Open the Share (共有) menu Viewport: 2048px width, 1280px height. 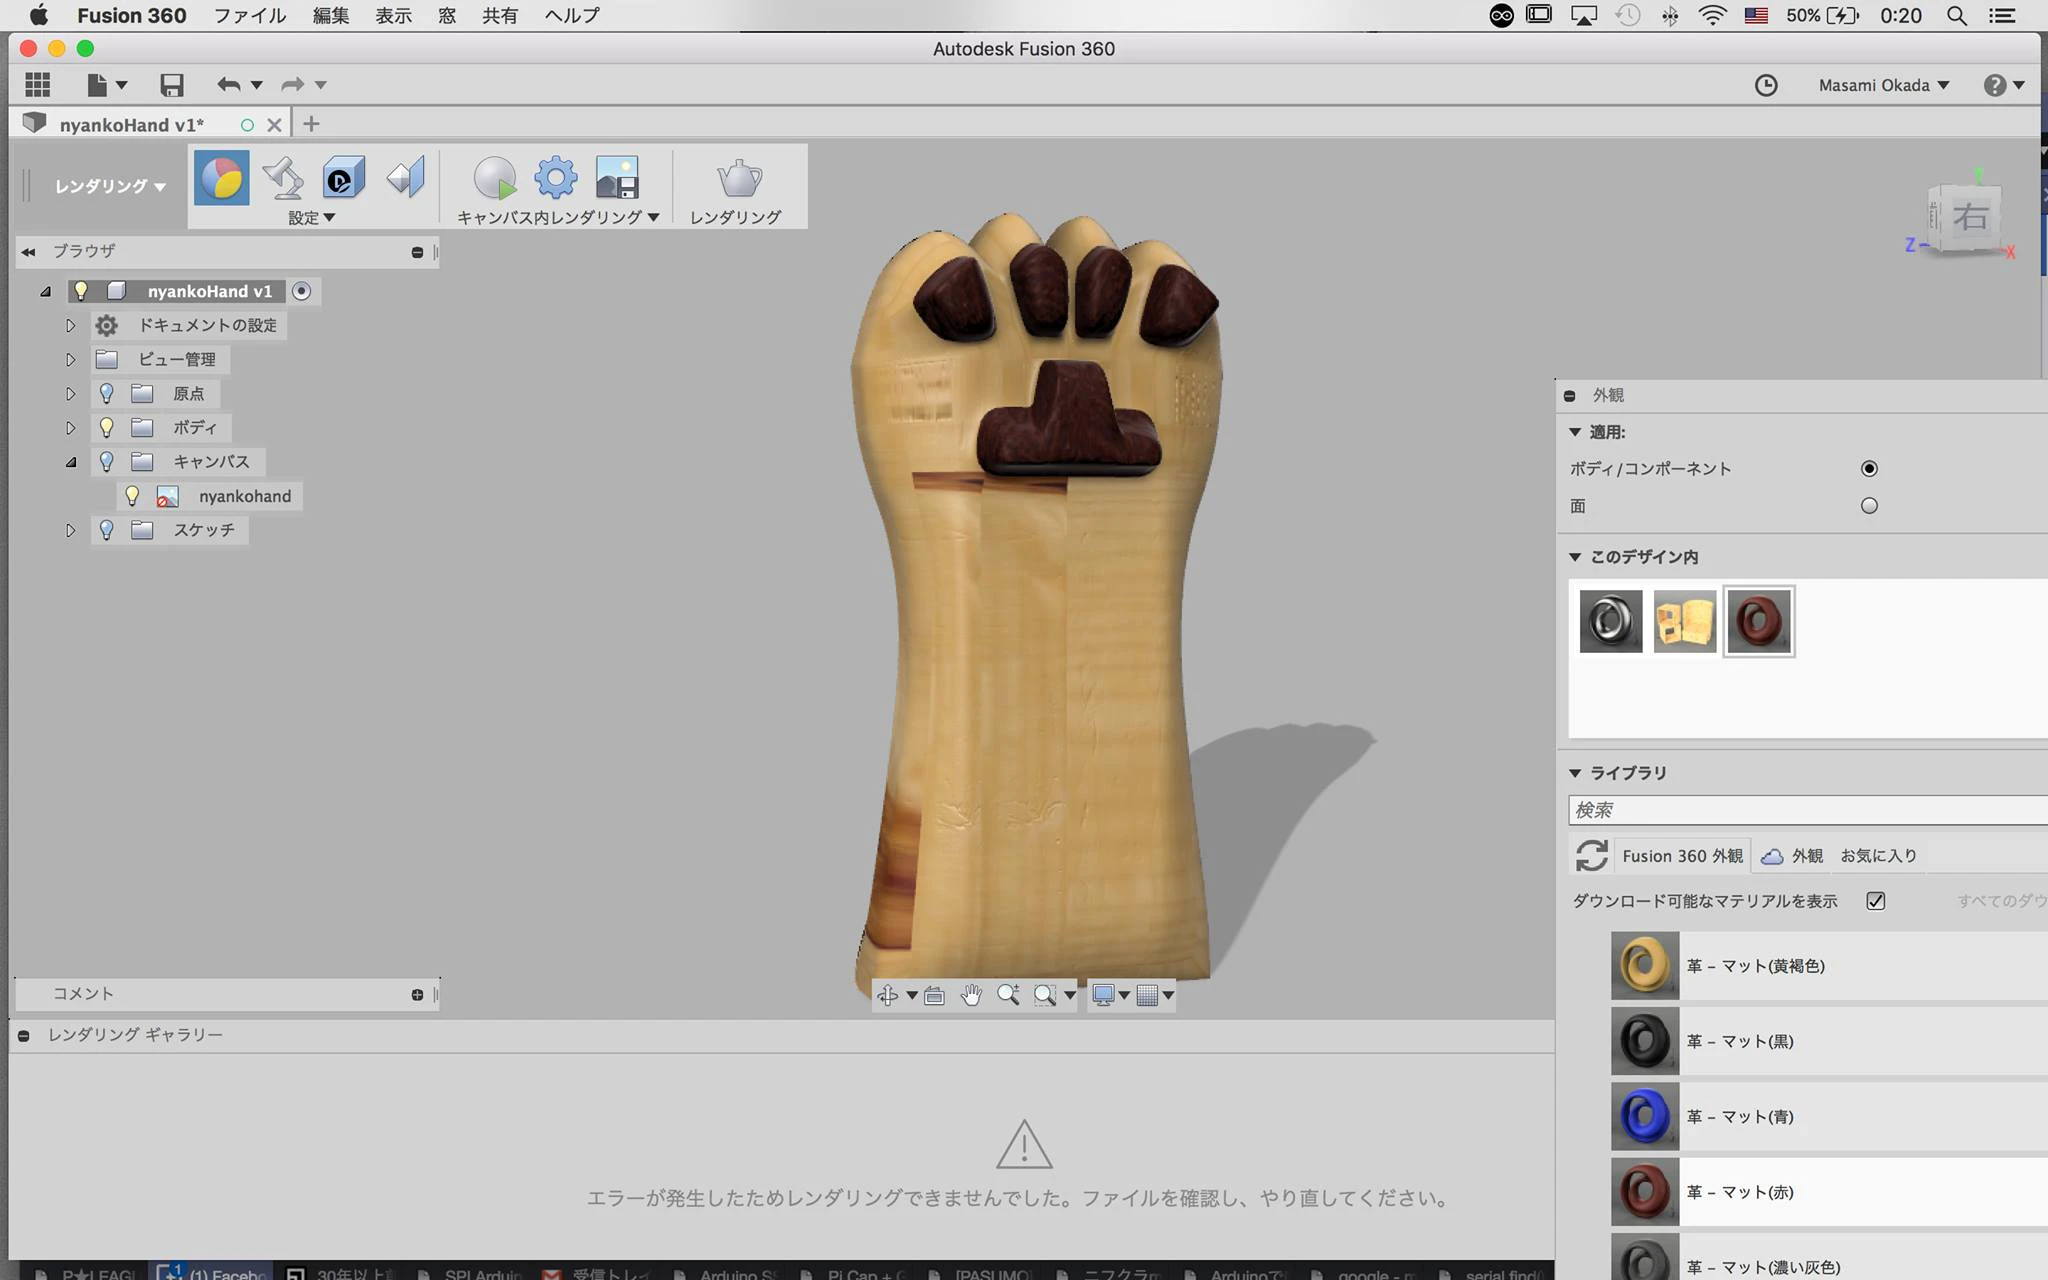tap(500, 16)
